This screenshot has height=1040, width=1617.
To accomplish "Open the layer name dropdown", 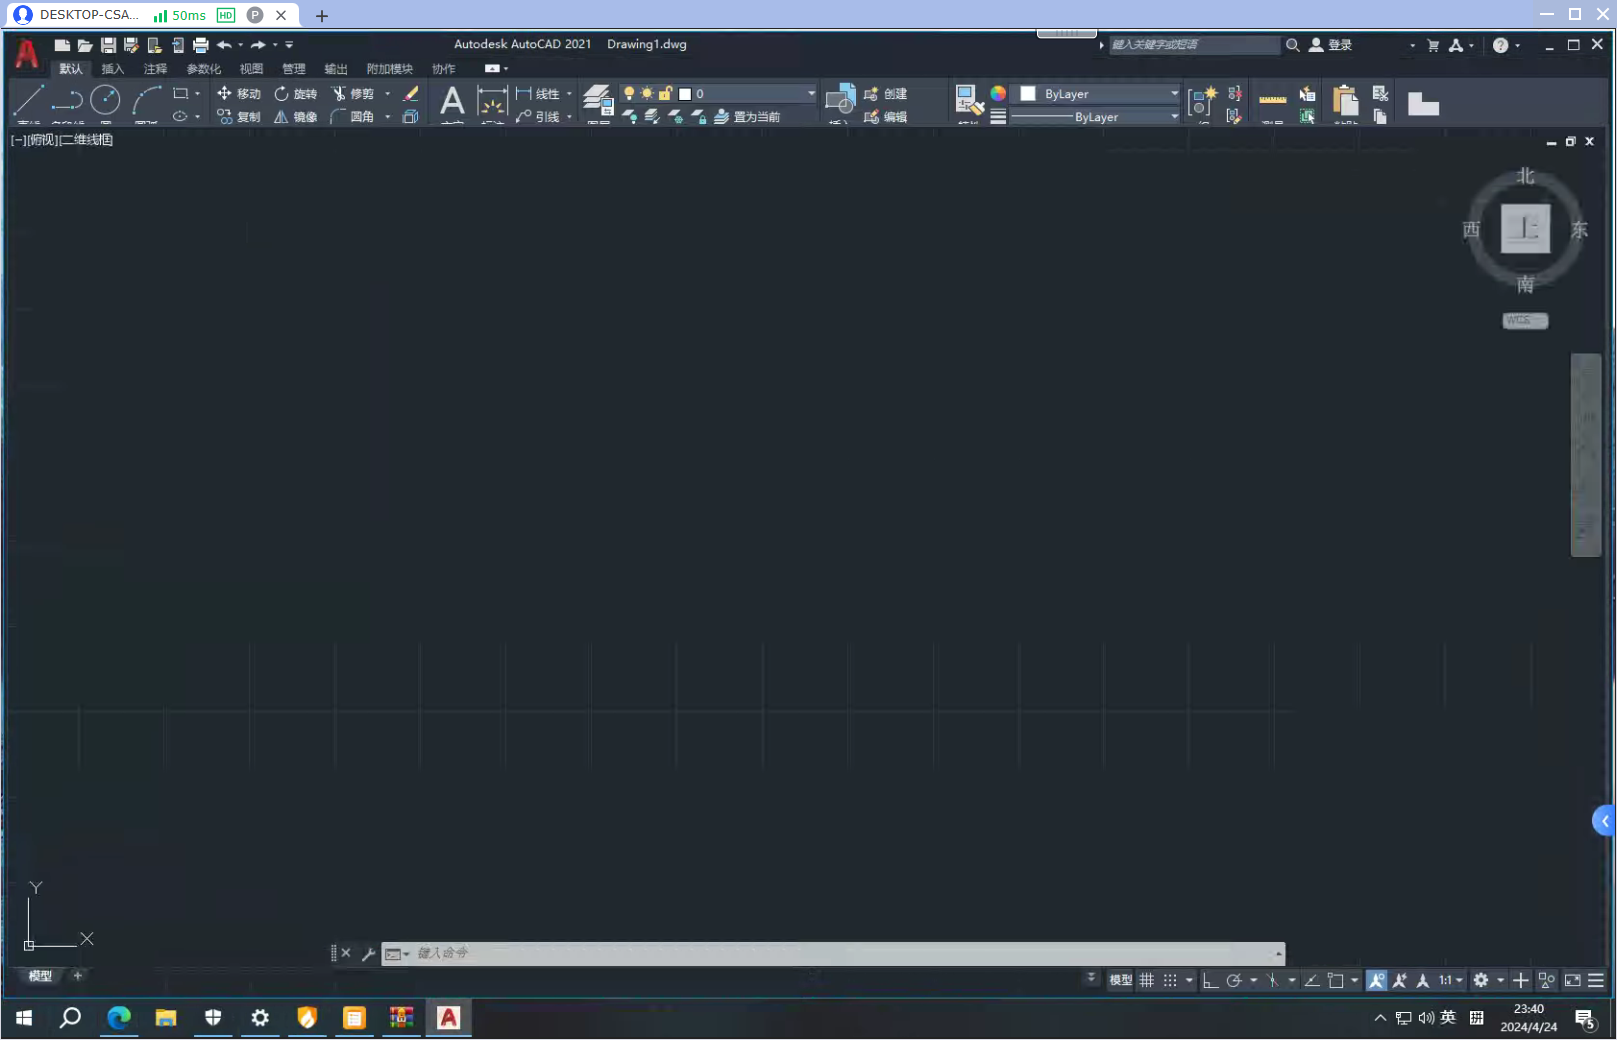I will (x=810, y=94).
